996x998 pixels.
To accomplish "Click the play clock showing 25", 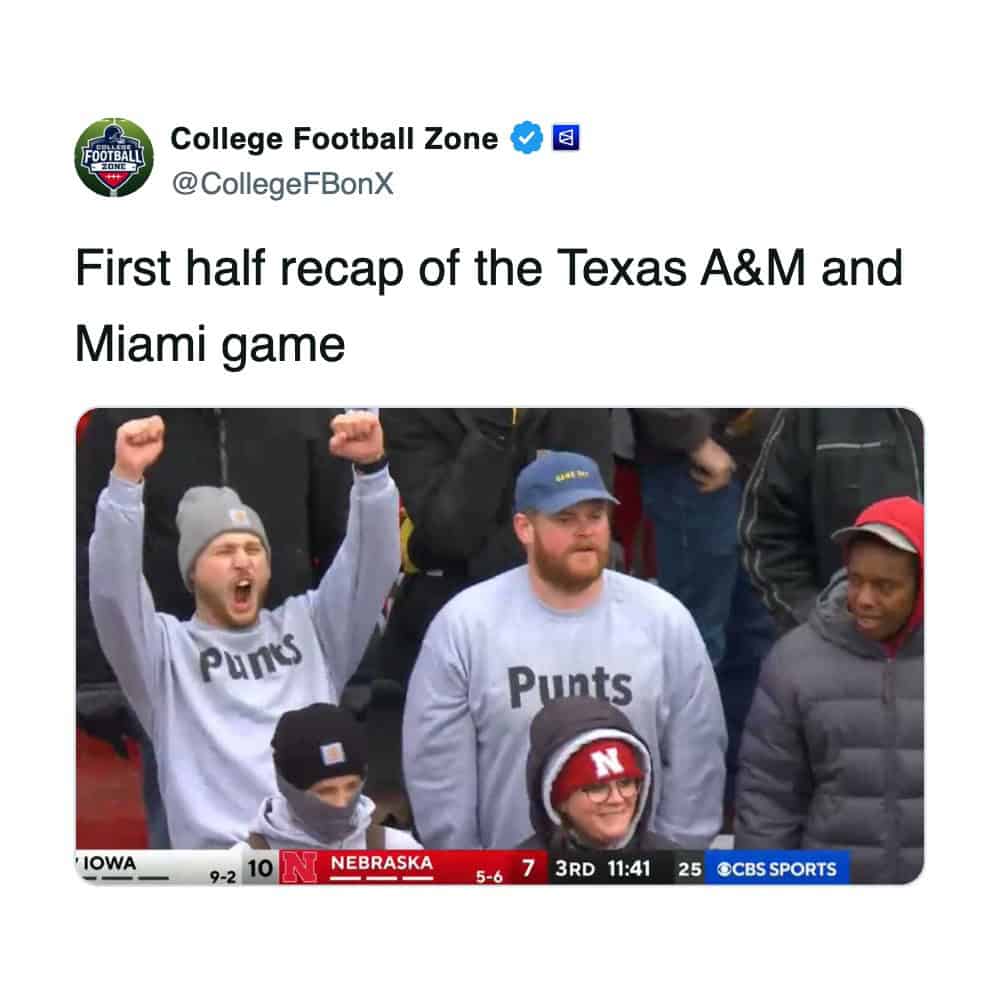I will tap(689, 868).
